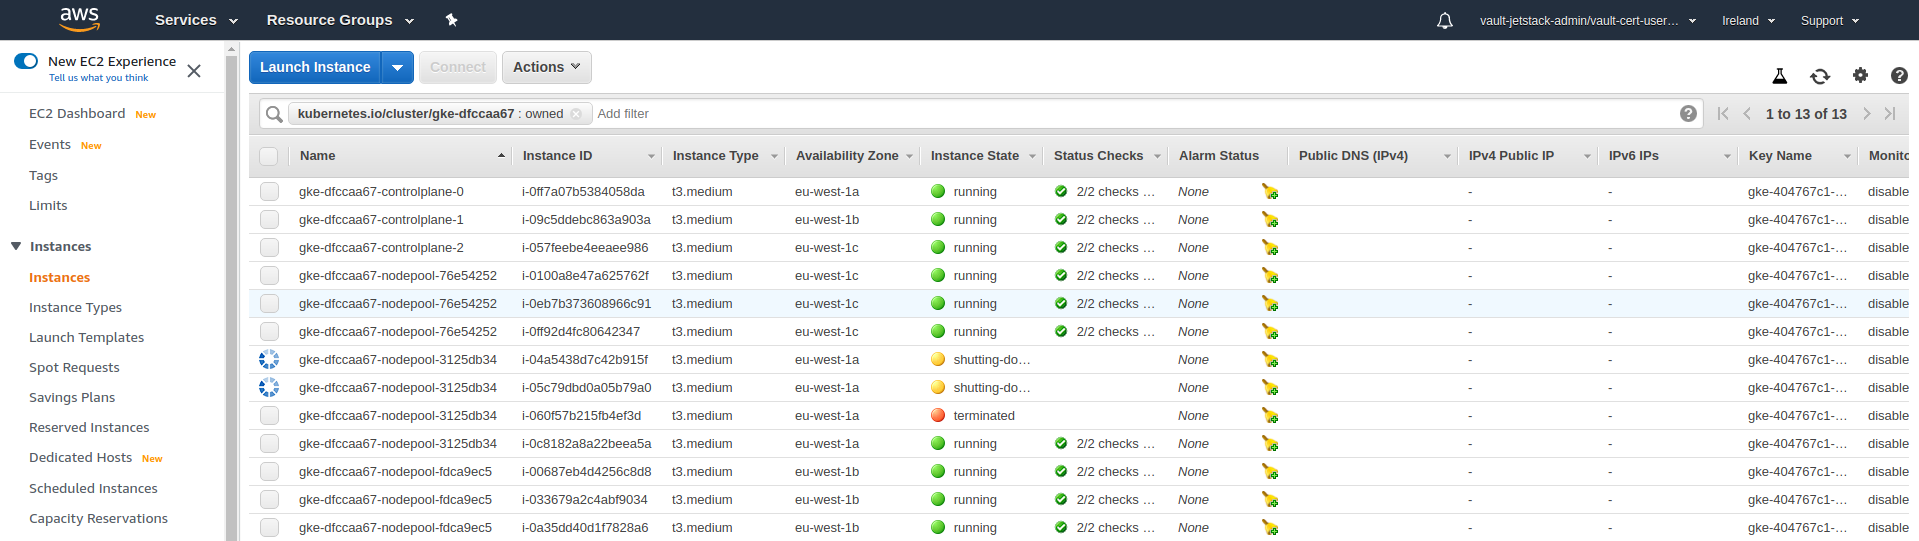
Task: Open Spot Requests in sidebar
Action: (74, 367)
